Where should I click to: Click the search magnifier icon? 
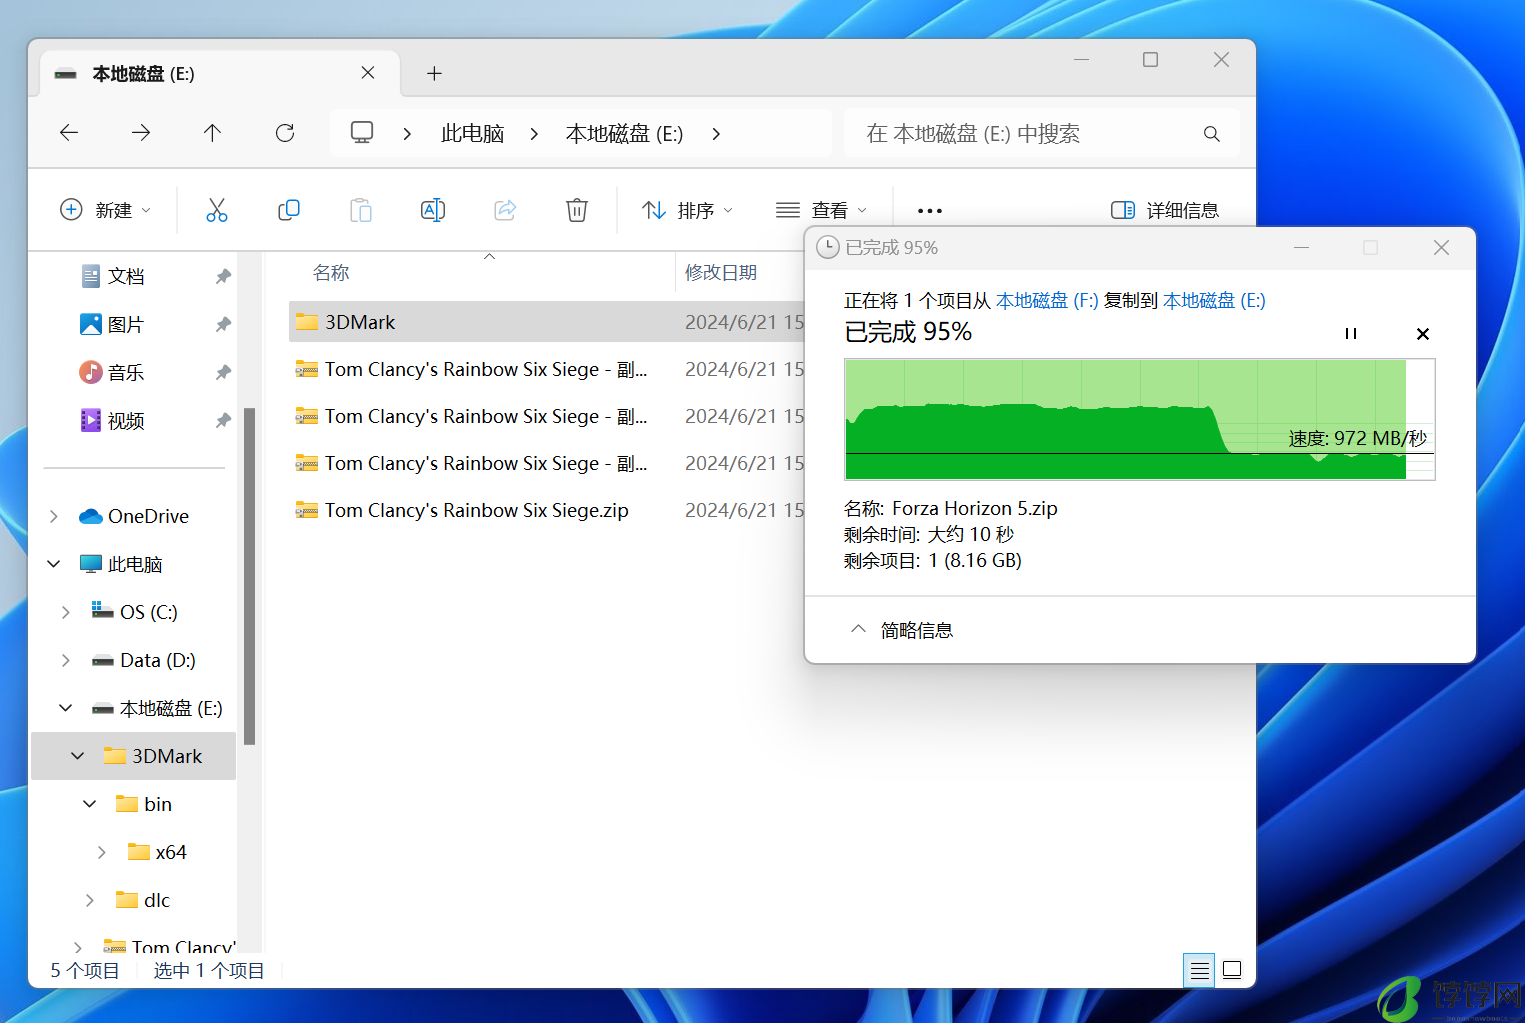click(1212, 134)
